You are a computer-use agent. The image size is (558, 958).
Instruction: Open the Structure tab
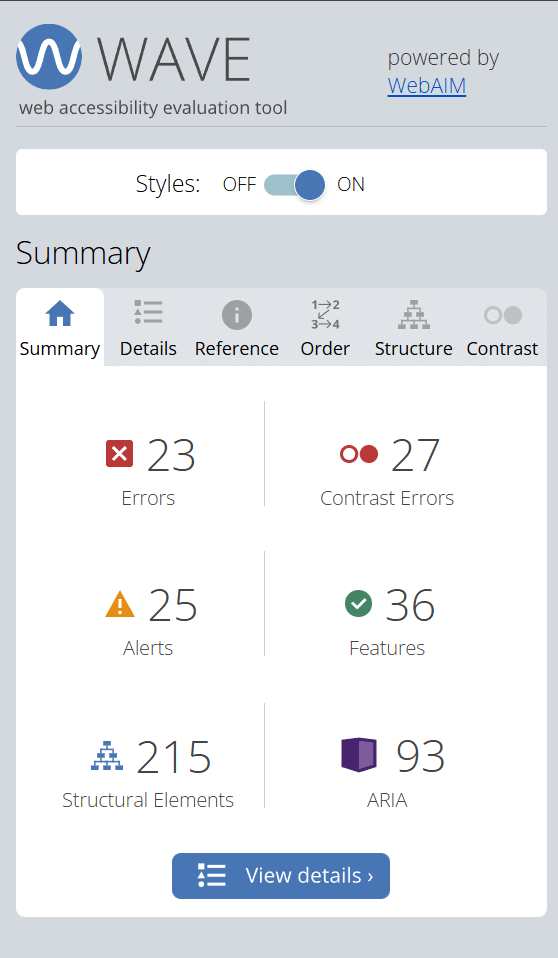click(414, 327)
